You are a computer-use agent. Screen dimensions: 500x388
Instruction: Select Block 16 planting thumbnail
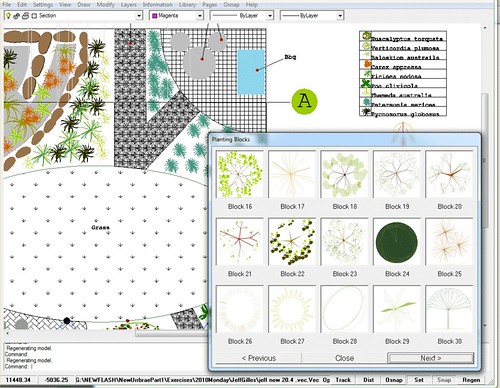[x=240, y=174]
